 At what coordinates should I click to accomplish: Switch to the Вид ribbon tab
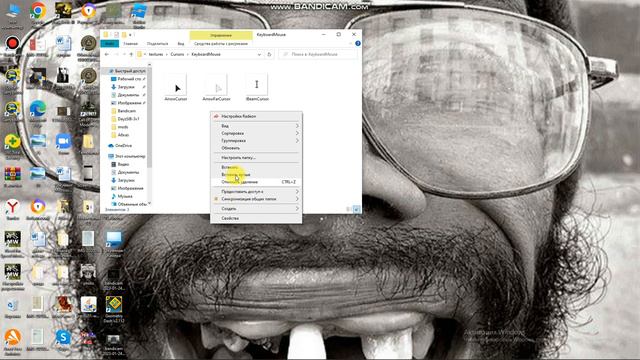[181, 43]
